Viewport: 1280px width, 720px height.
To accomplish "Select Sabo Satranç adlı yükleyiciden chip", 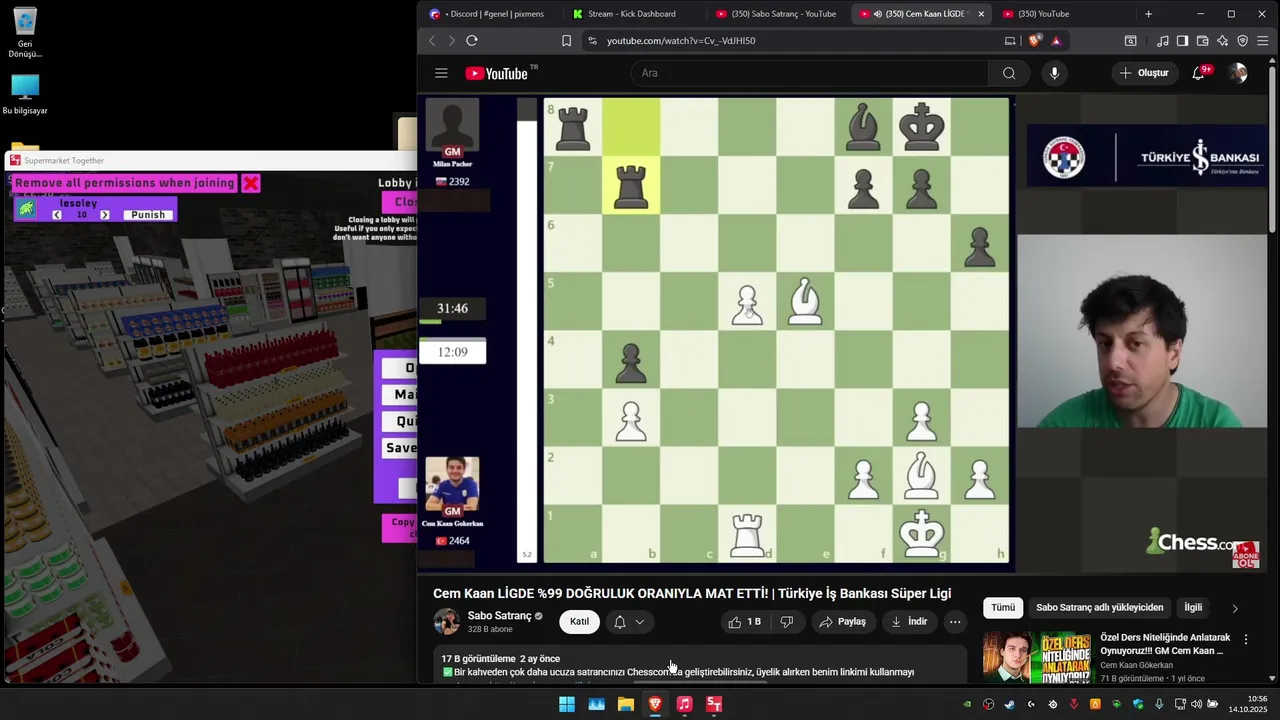I will point(1100,608).
